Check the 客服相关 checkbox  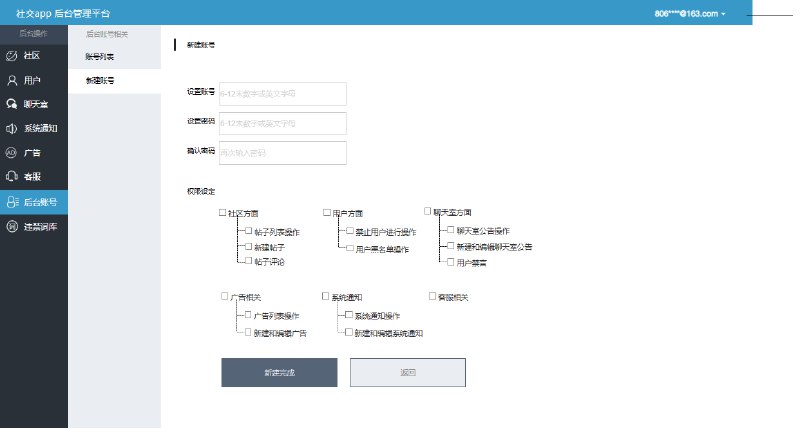point(432,296)
